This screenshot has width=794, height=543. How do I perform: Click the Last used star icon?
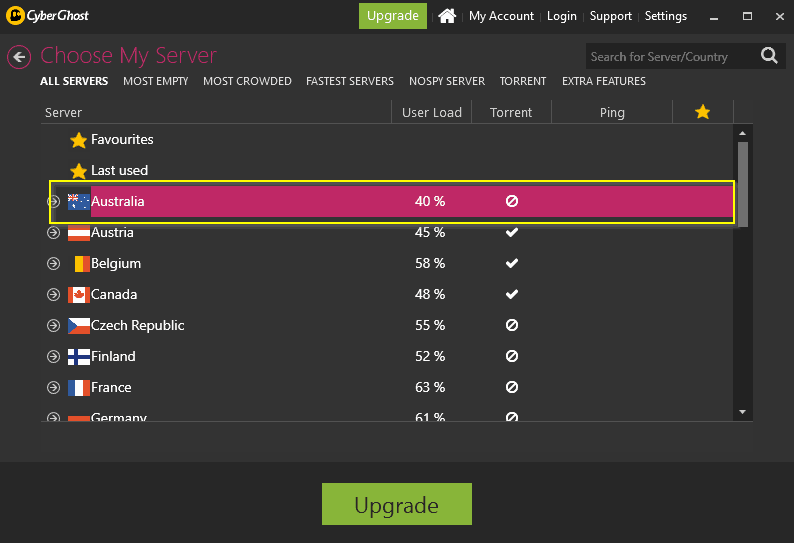[78, 171]
